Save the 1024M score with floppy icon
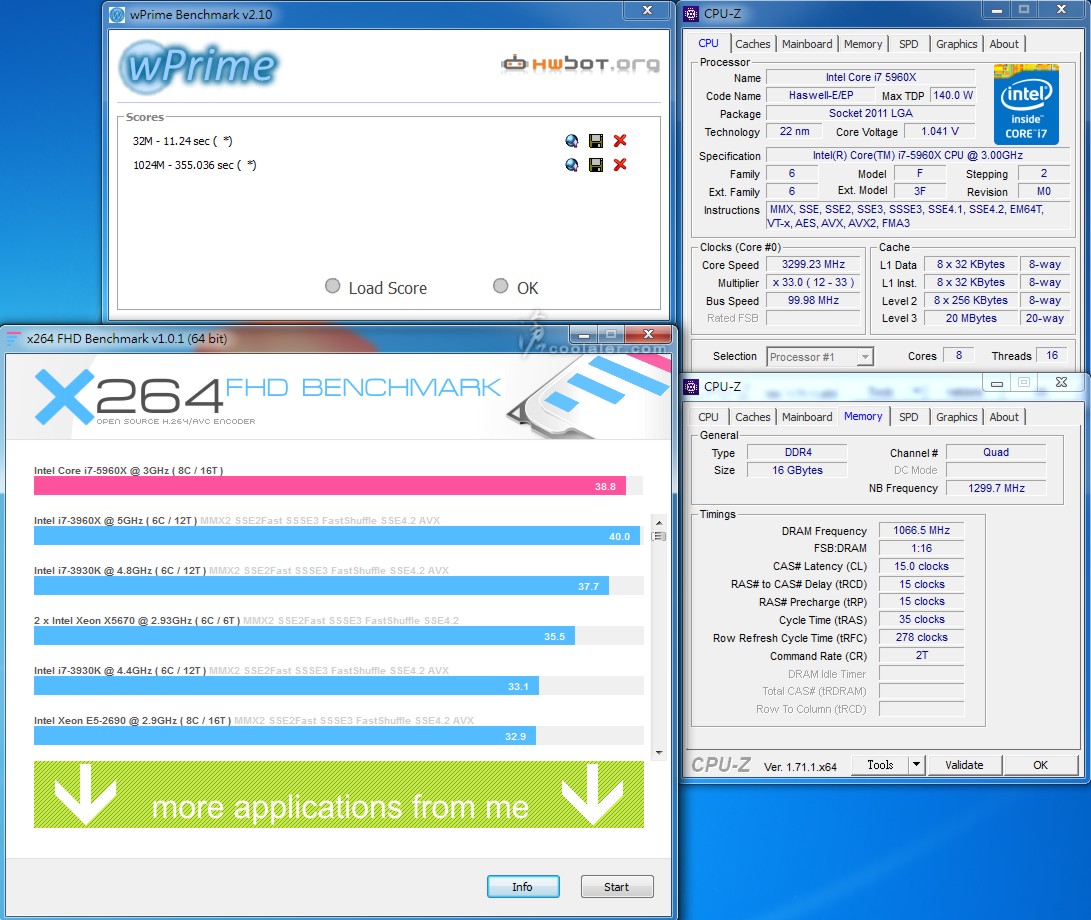The width and height of the screenshot is (1091, 920). (x=596, y=165)
